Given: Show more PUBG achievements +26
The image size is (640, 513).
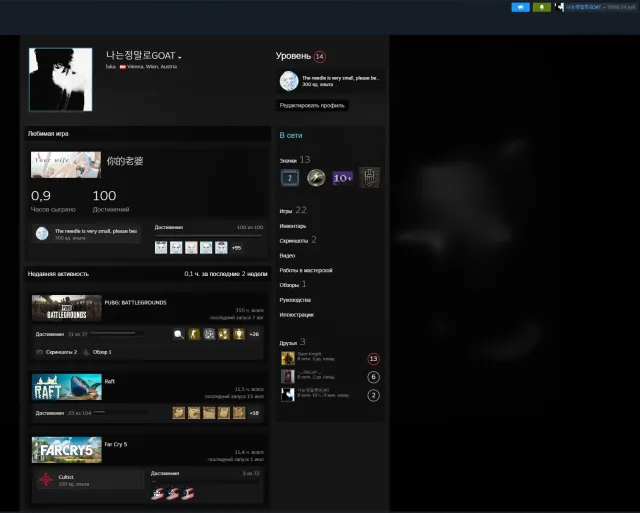Looking at the screenshot, I should (x=254, y=334).
